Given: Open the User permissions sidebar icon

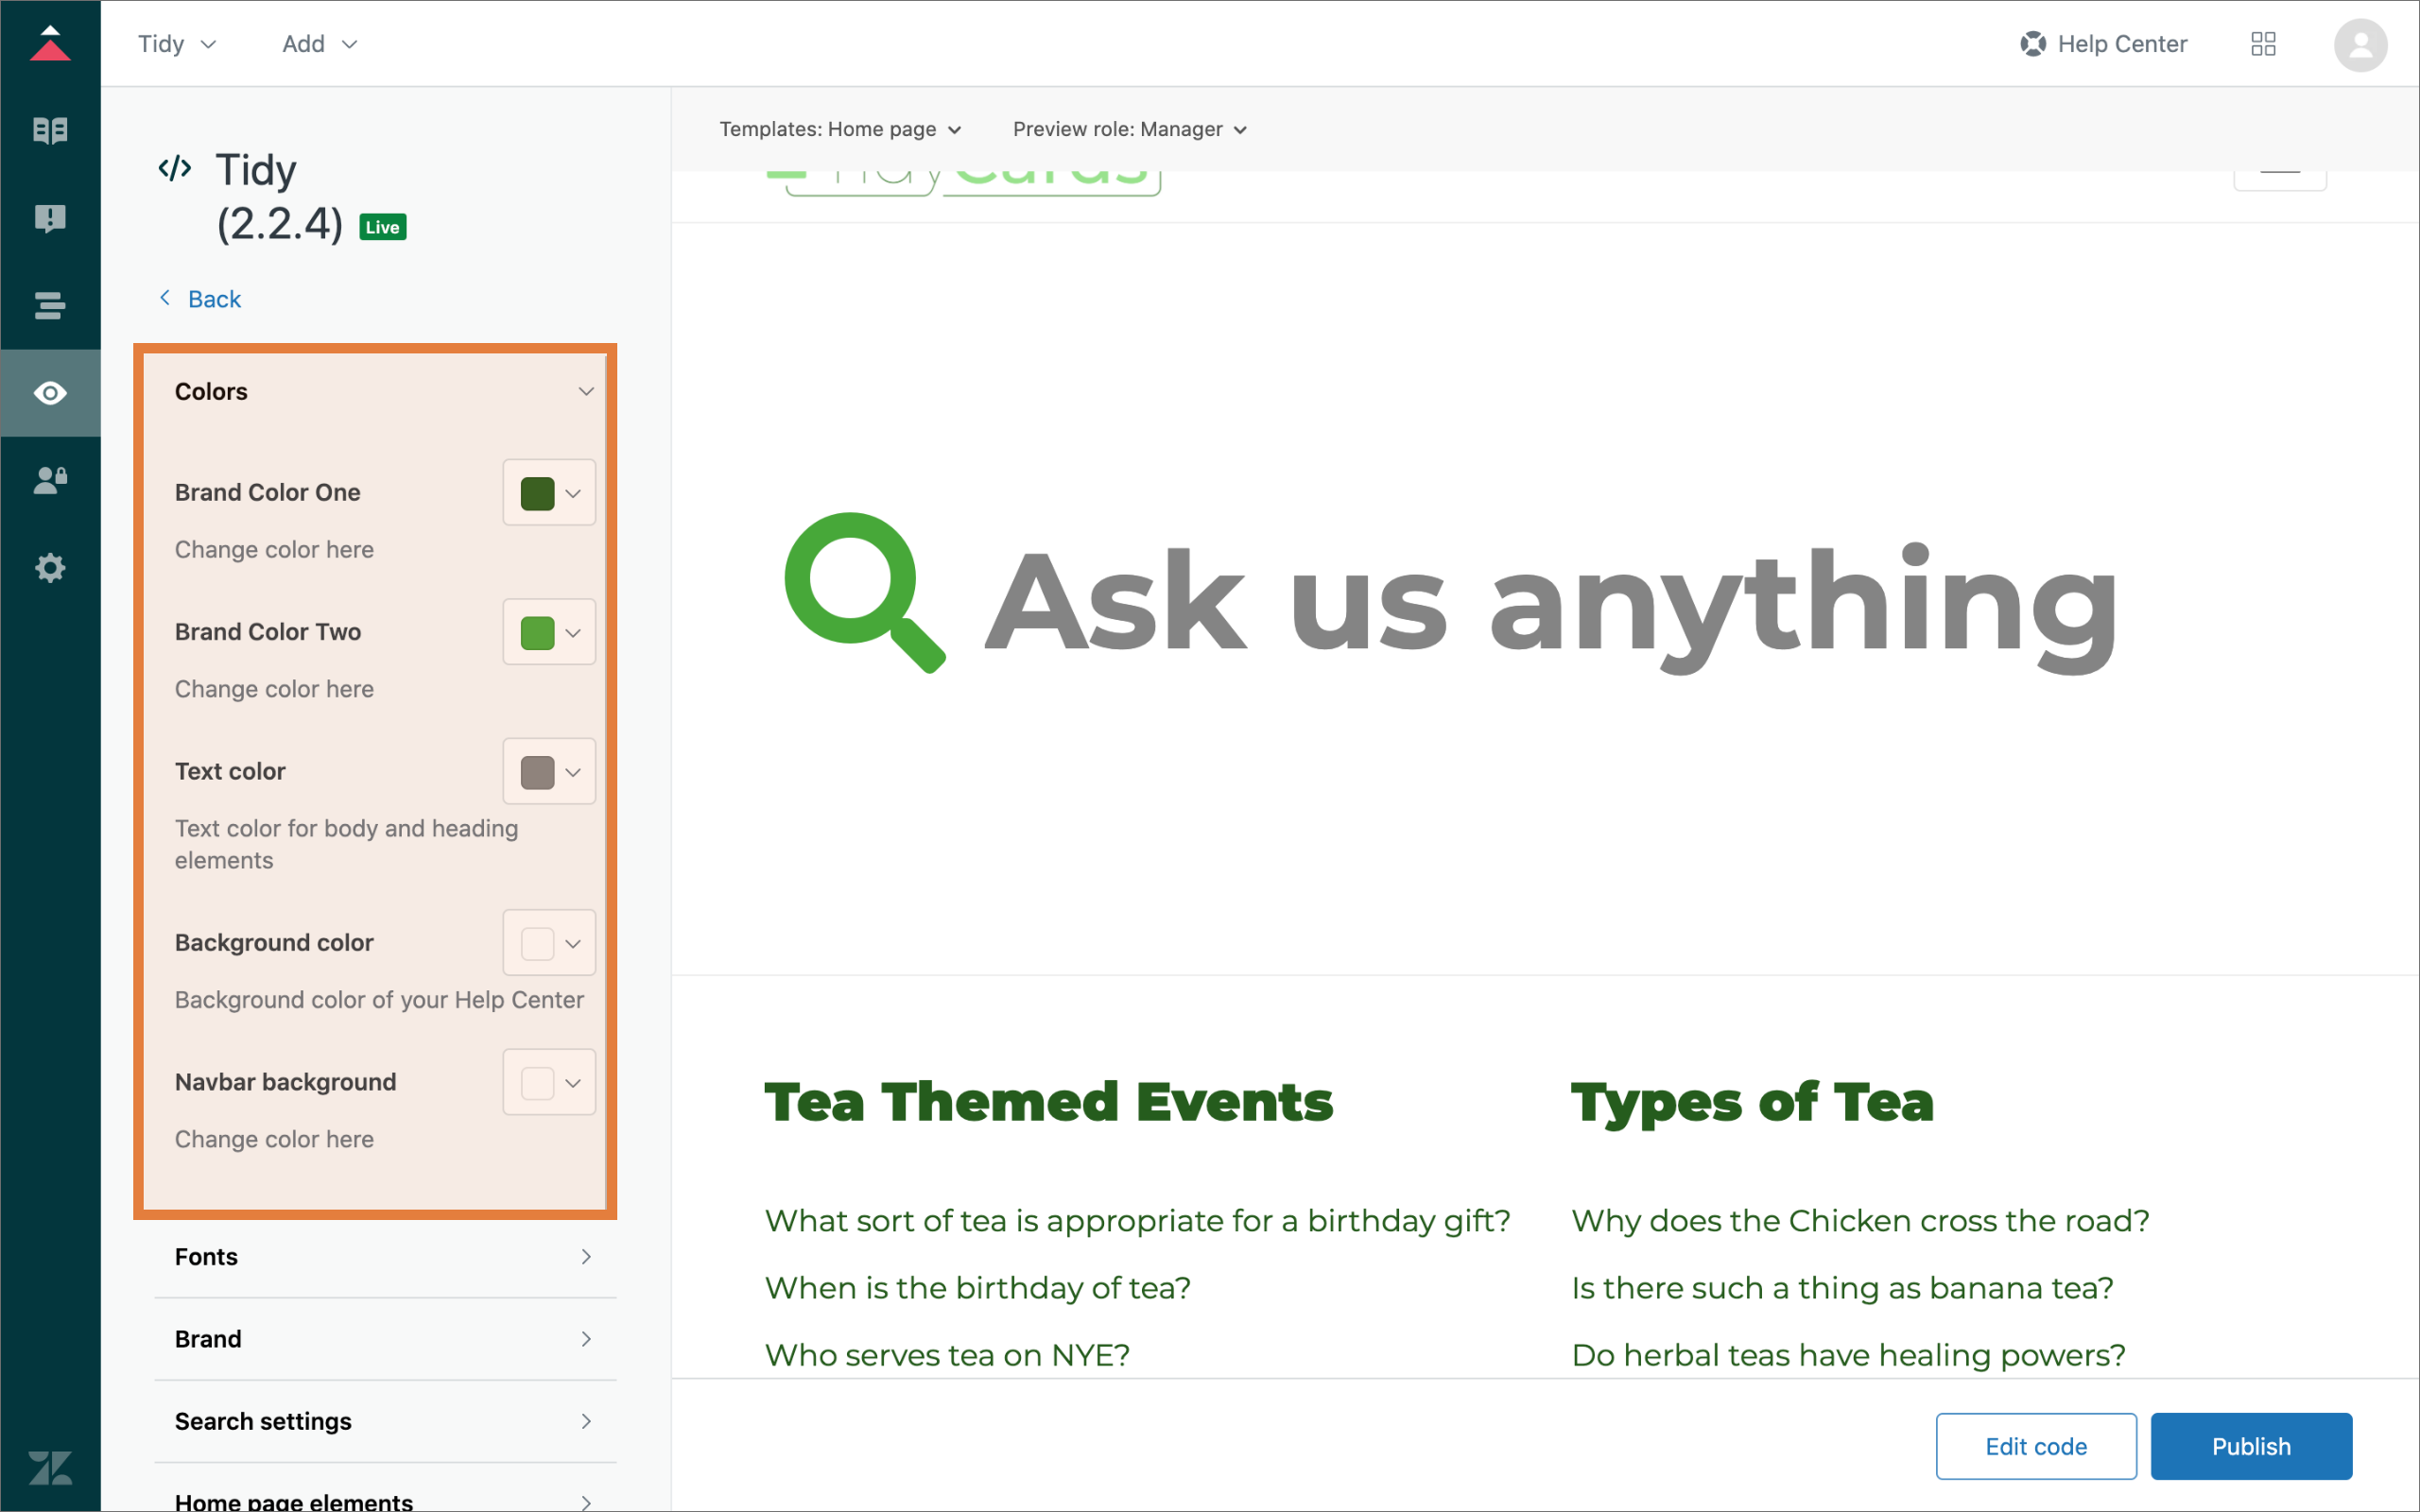Looking at the screenshot, I should (x=50, y=481).
